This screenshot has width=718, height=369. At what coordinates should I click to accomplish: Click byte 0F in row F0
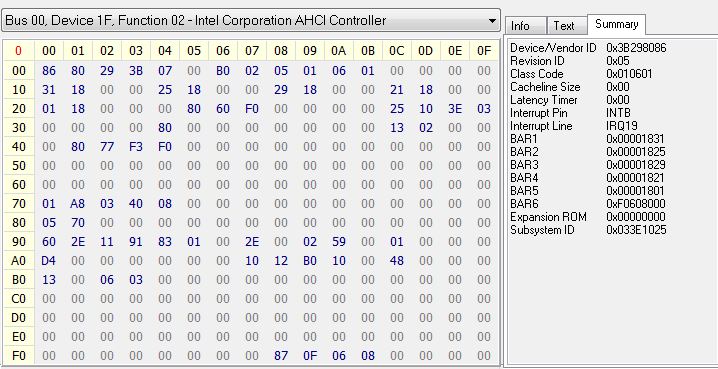click(x=310, y=355)
